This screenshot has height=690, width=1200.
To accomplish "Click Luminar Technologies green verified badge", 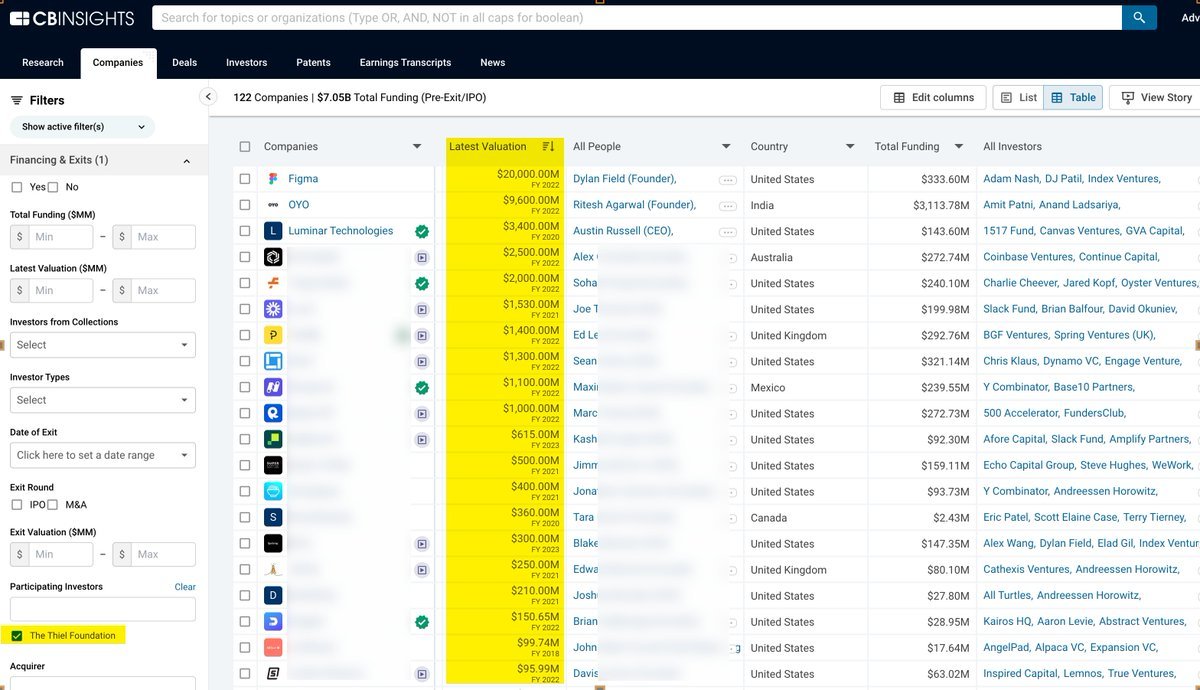I will point(422,231).
